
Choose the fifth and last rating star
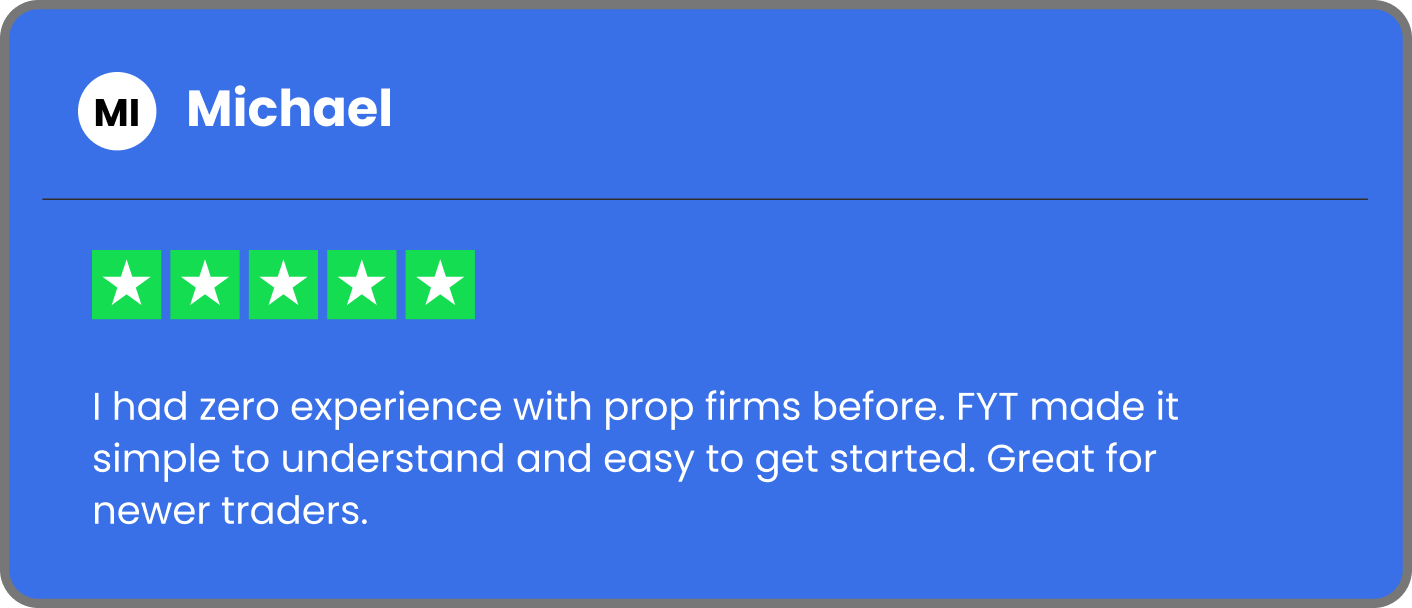pyautogui.click(x=440, y=285)
